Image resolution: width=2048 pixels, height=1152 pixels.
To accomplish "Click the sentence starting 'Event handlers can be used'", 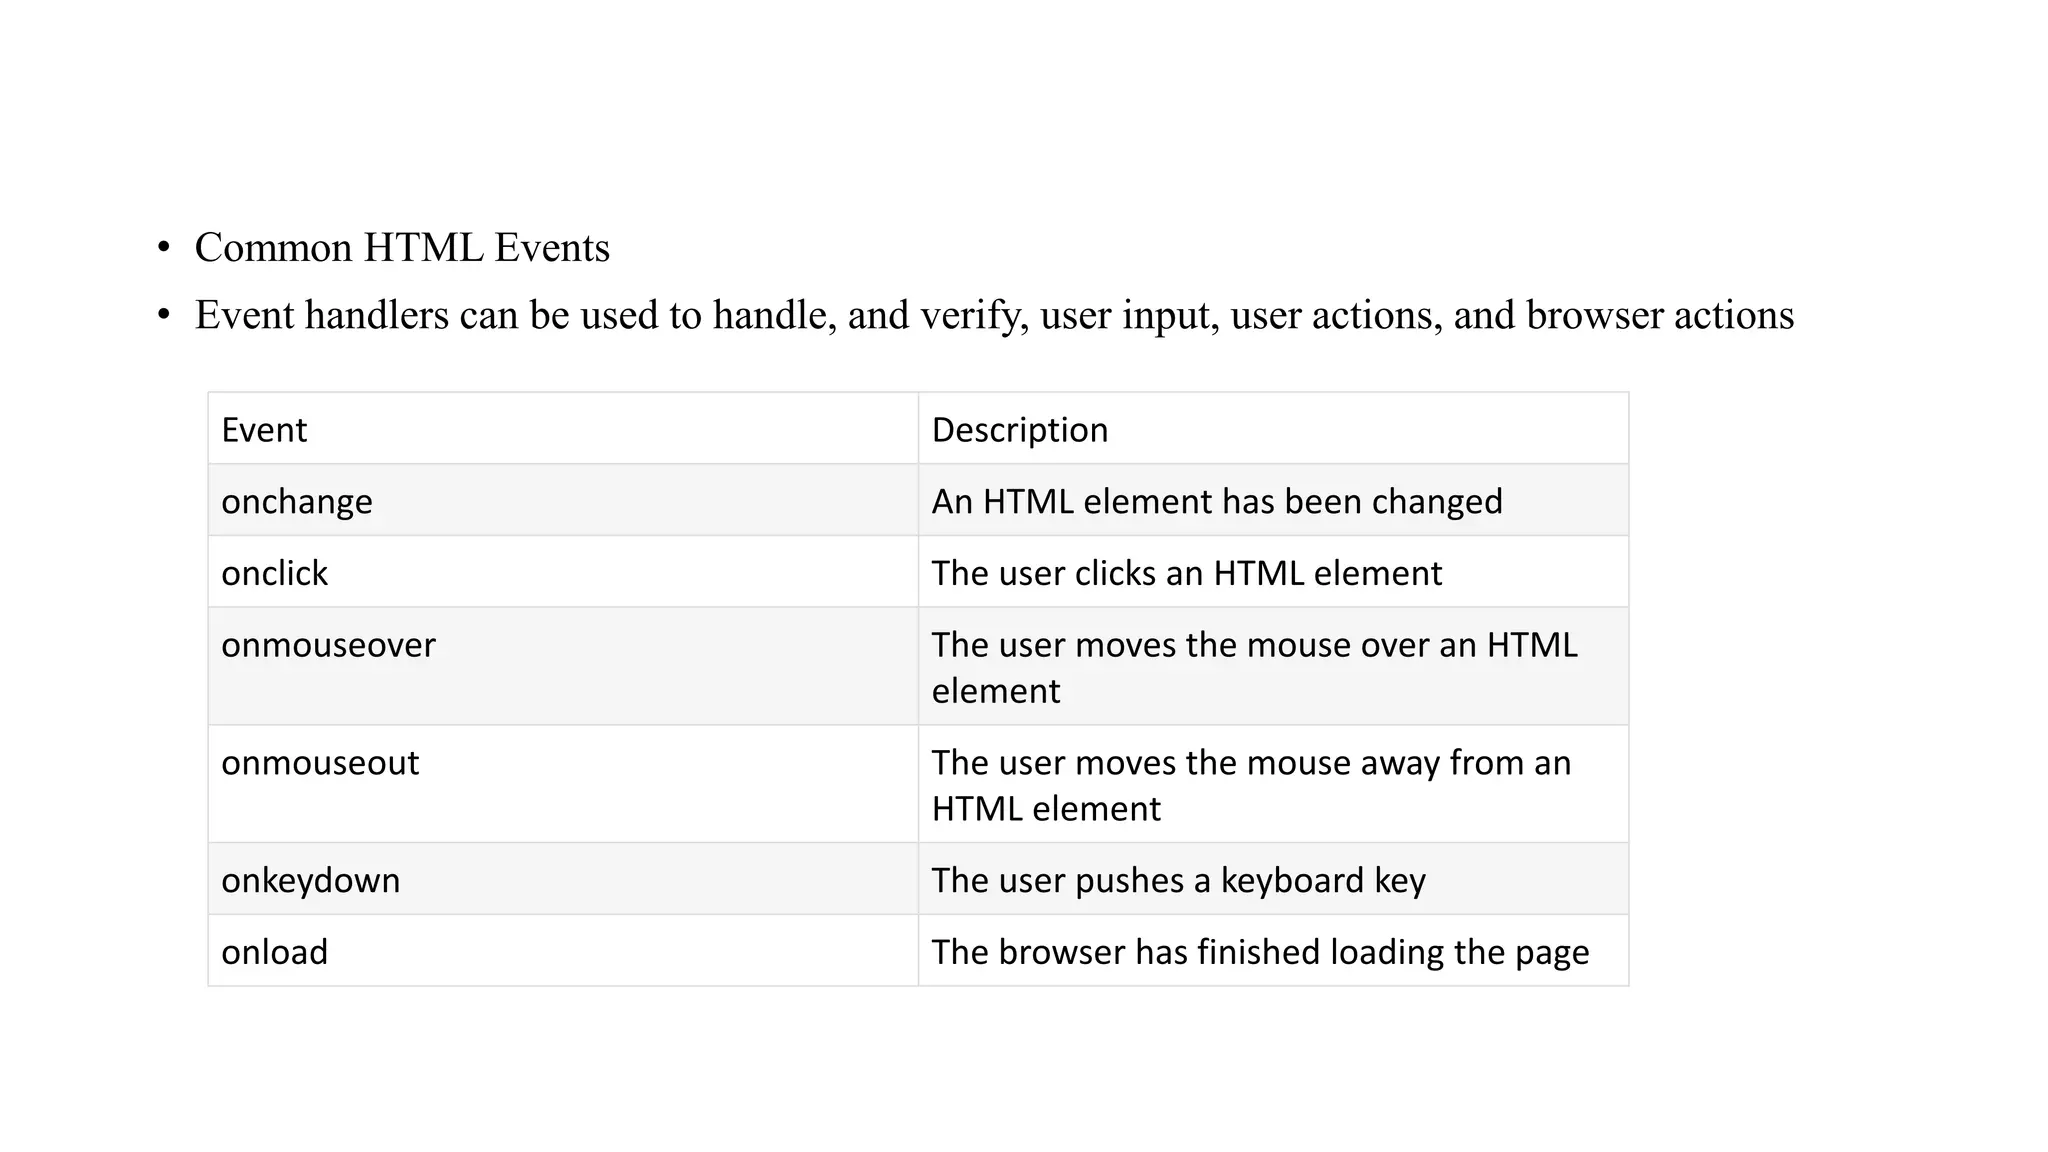I will (x=993, y=315).
